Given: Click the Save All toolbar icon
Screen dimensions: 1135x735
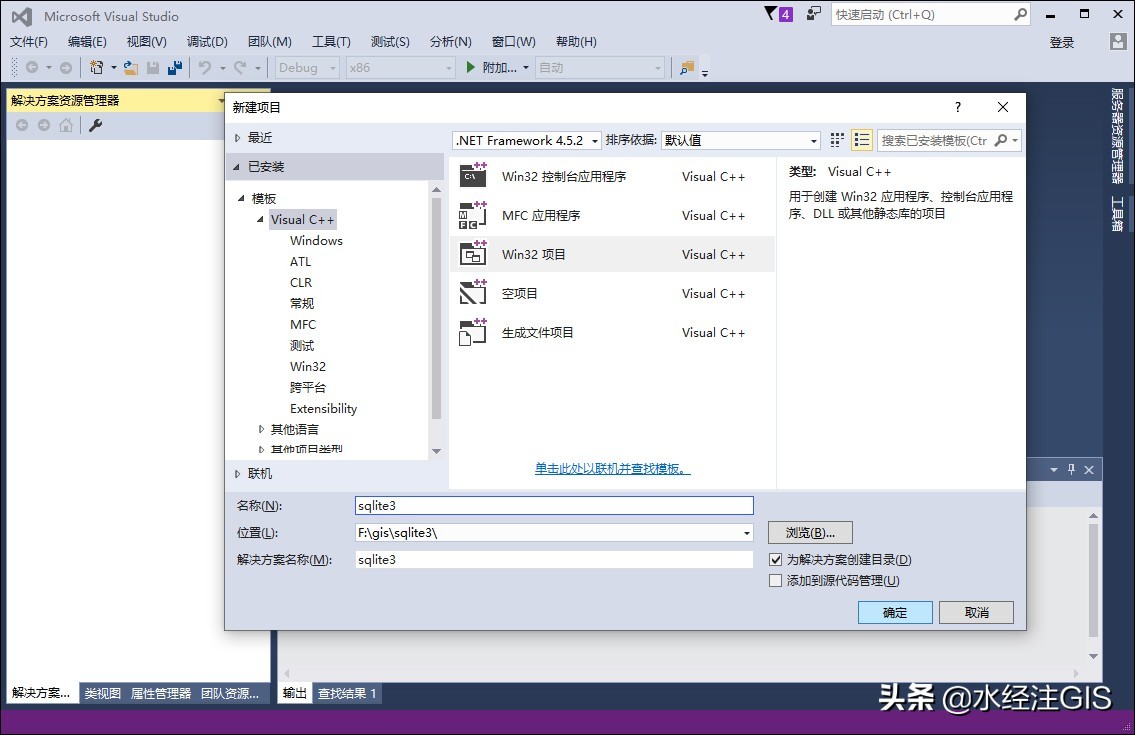Looking at the screenshot, I should [174, 67].
